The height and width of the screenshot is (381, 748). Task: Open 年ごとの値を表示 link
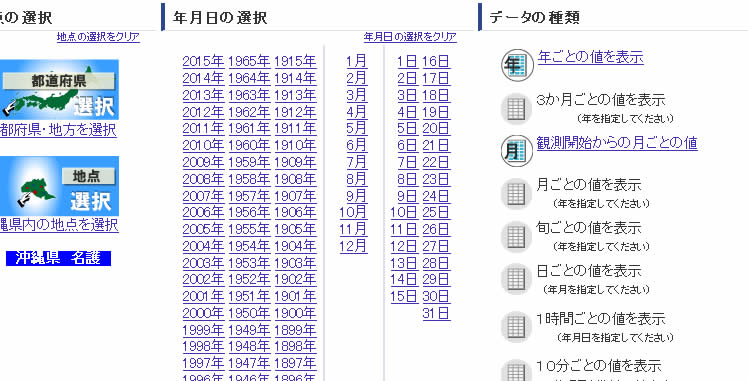click(591, 57)
